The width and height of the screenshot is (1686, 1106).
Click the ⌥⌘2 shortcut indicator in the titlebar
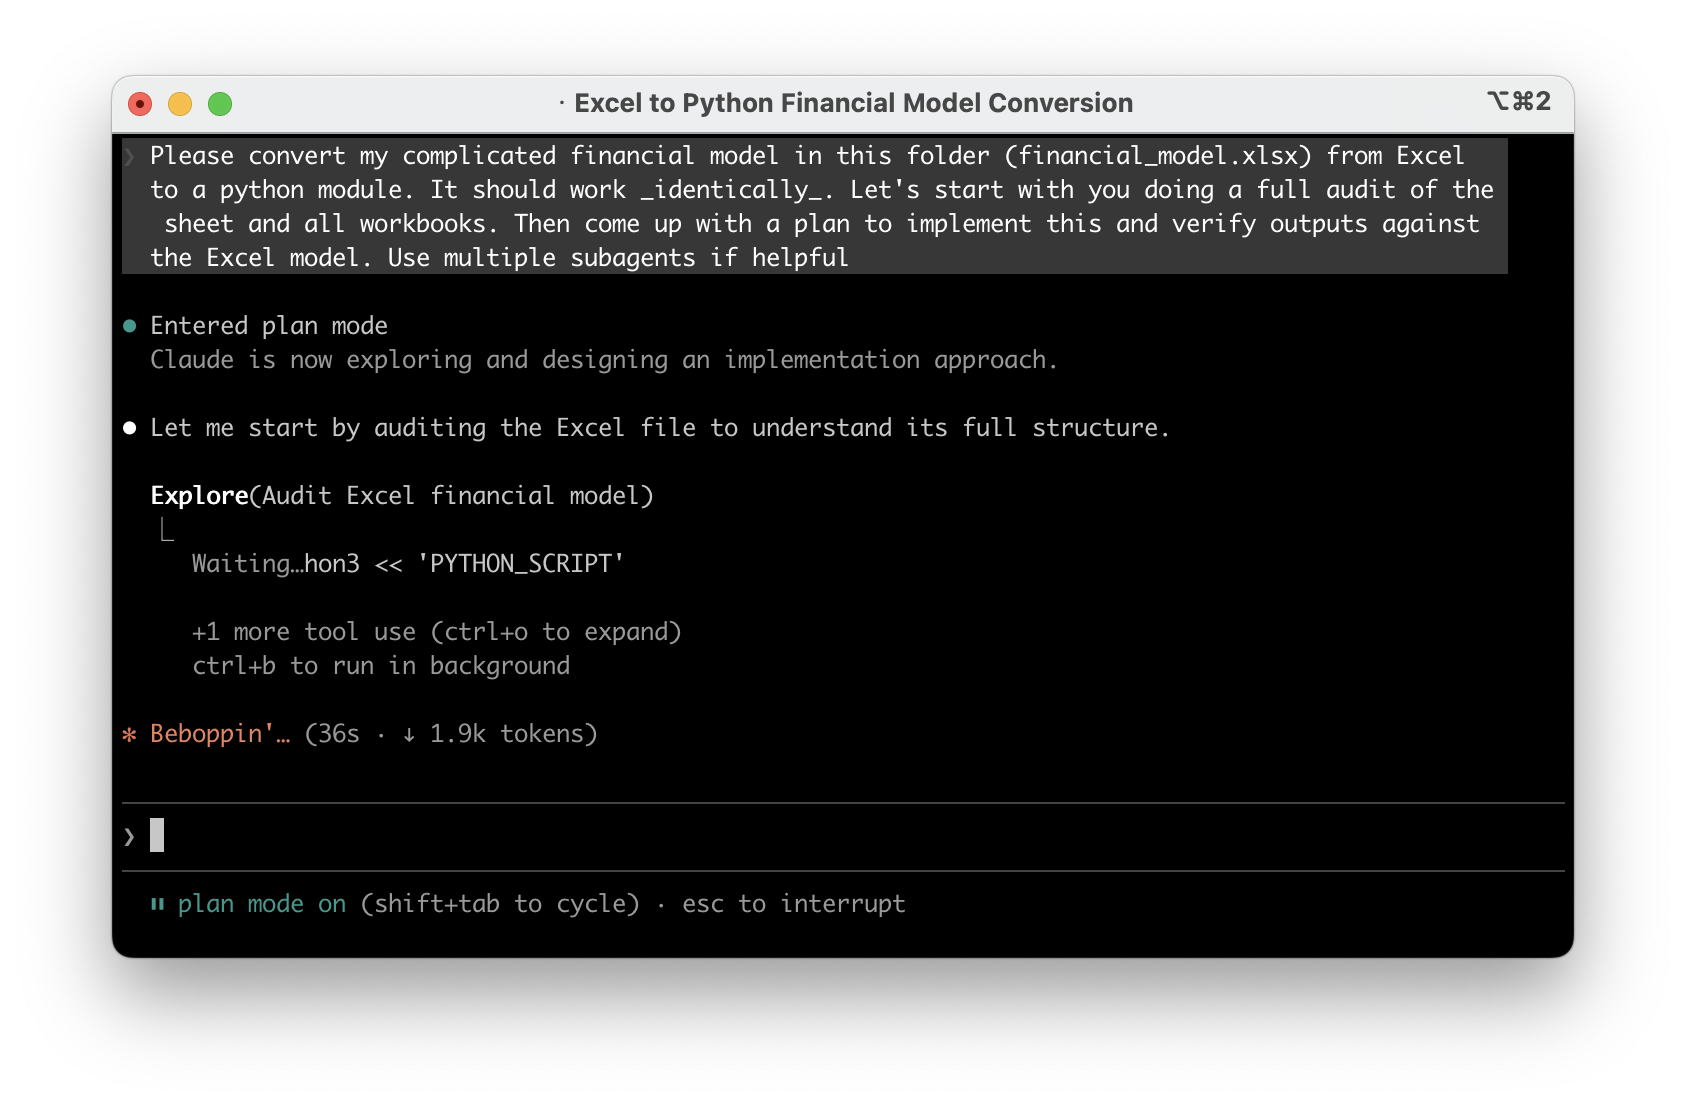click(1520, 102)
